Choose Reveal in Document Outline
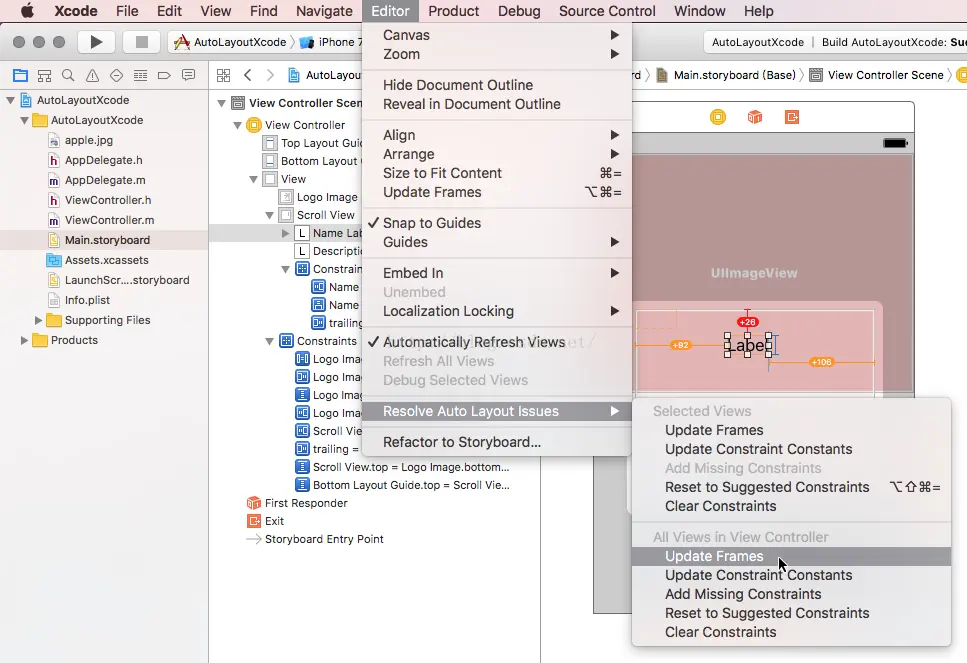The height and width of the screenshot is (663, 967). (496, 104)
